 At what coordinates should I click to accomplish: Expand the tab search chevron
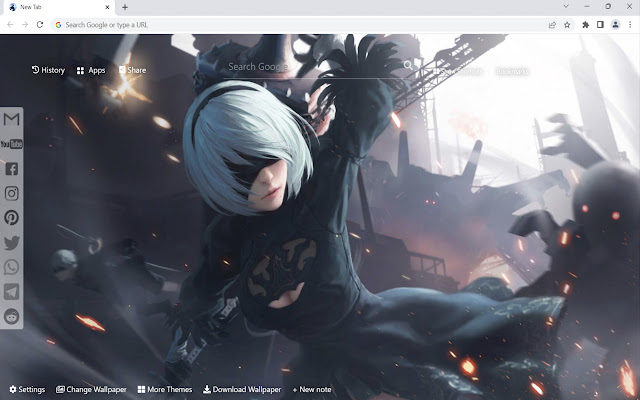566,6
